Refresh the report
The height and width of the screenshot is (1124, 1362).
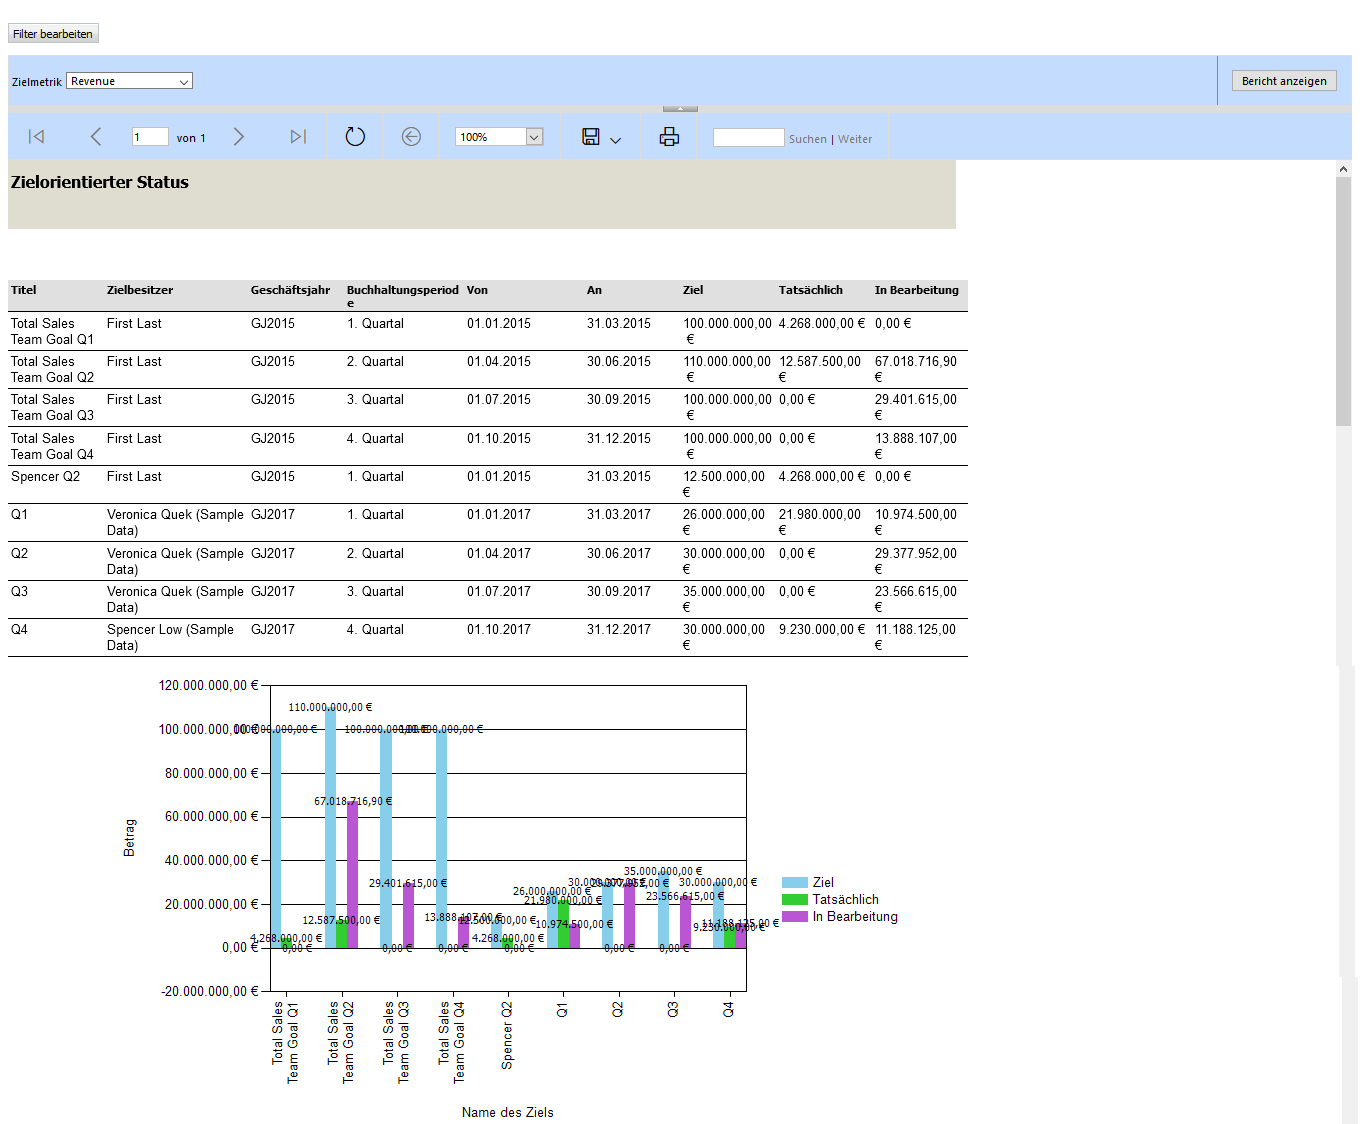[355, 137]
